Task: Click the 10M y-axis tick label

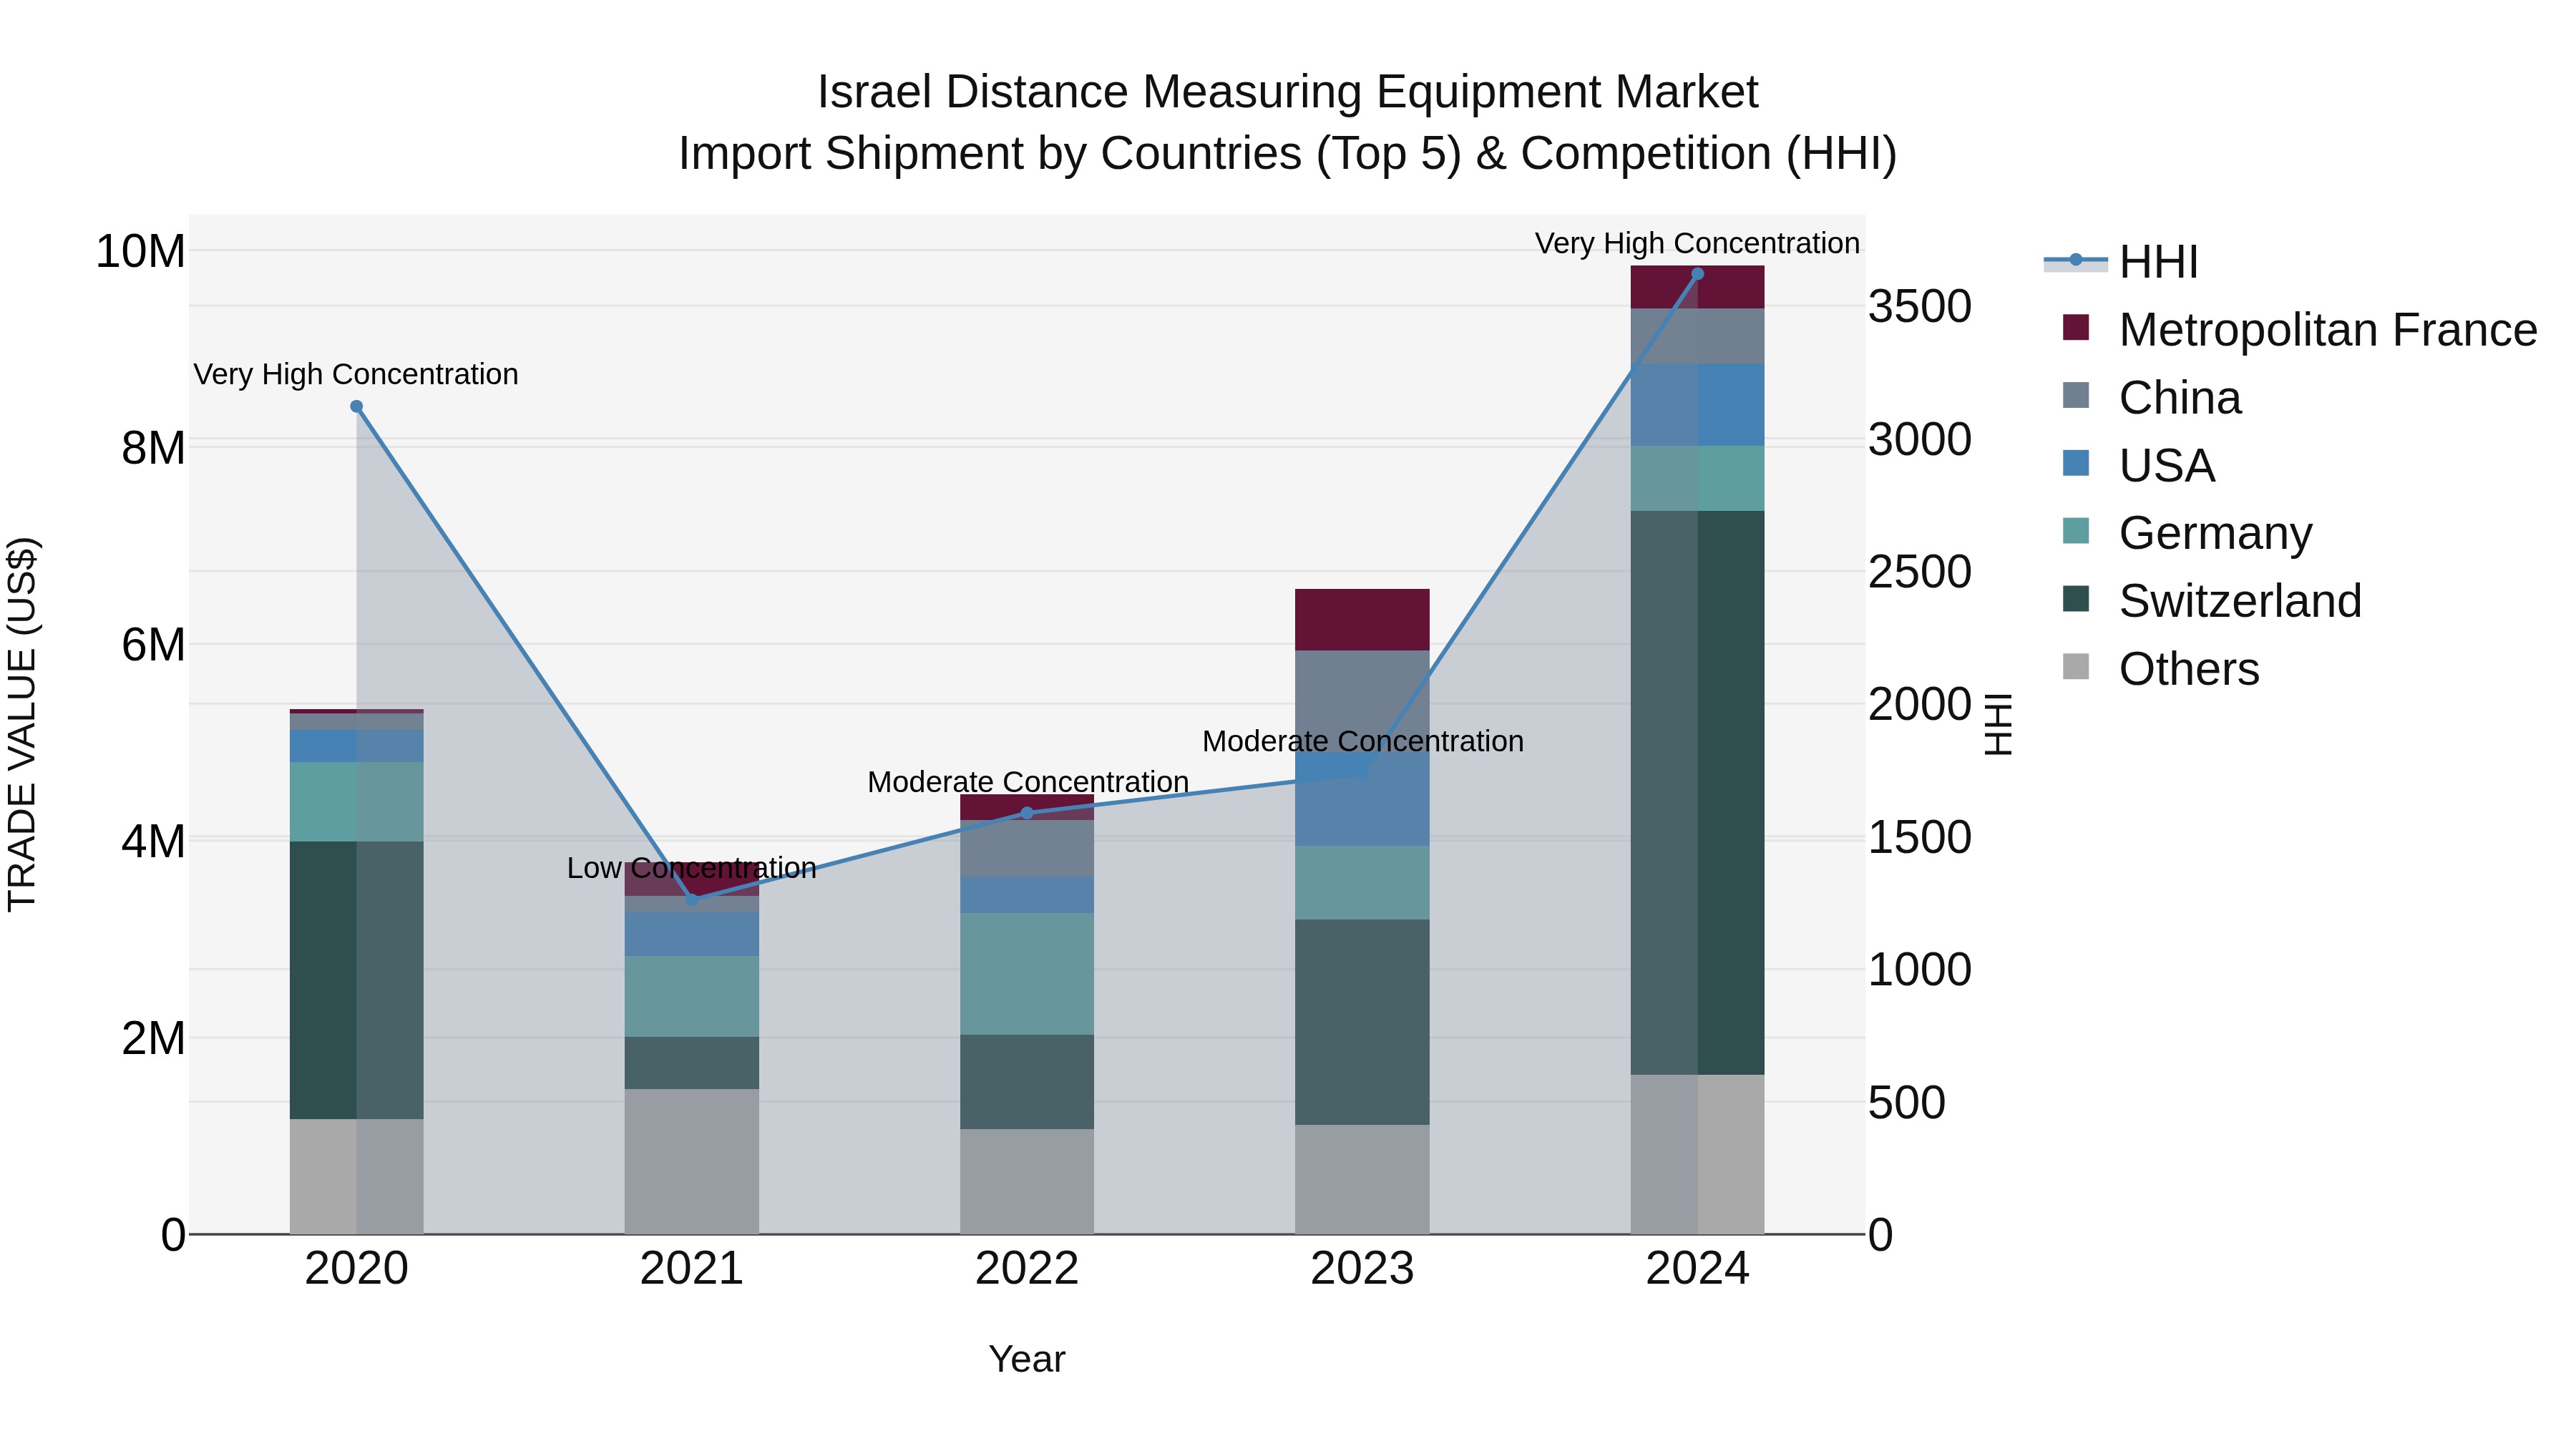Action: 140,251
